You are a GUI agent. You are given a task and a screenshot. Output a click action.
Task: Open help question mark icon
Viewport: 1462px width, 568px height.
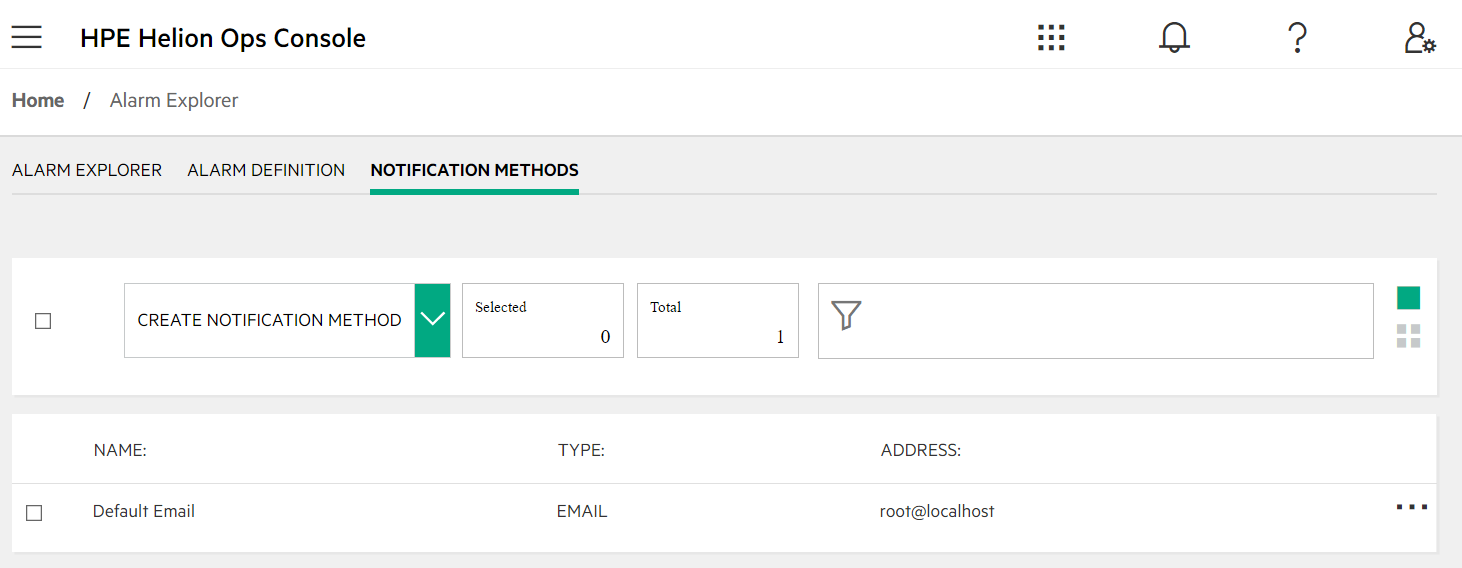point(1297,38)
